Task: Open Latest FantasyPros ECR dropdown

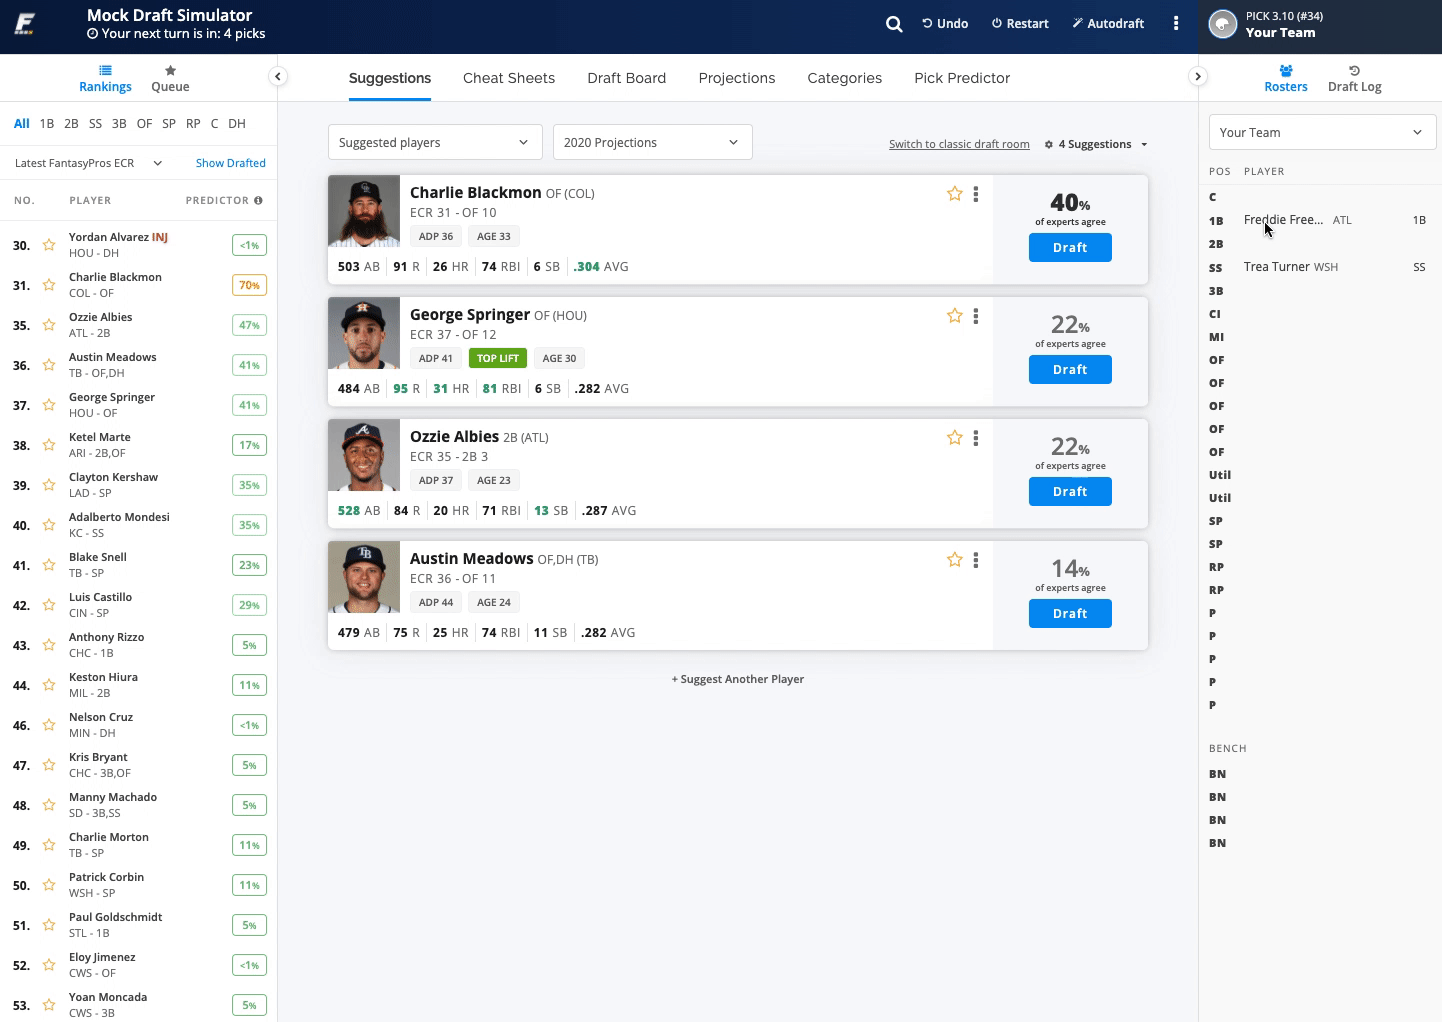Action: click(88, 163)
